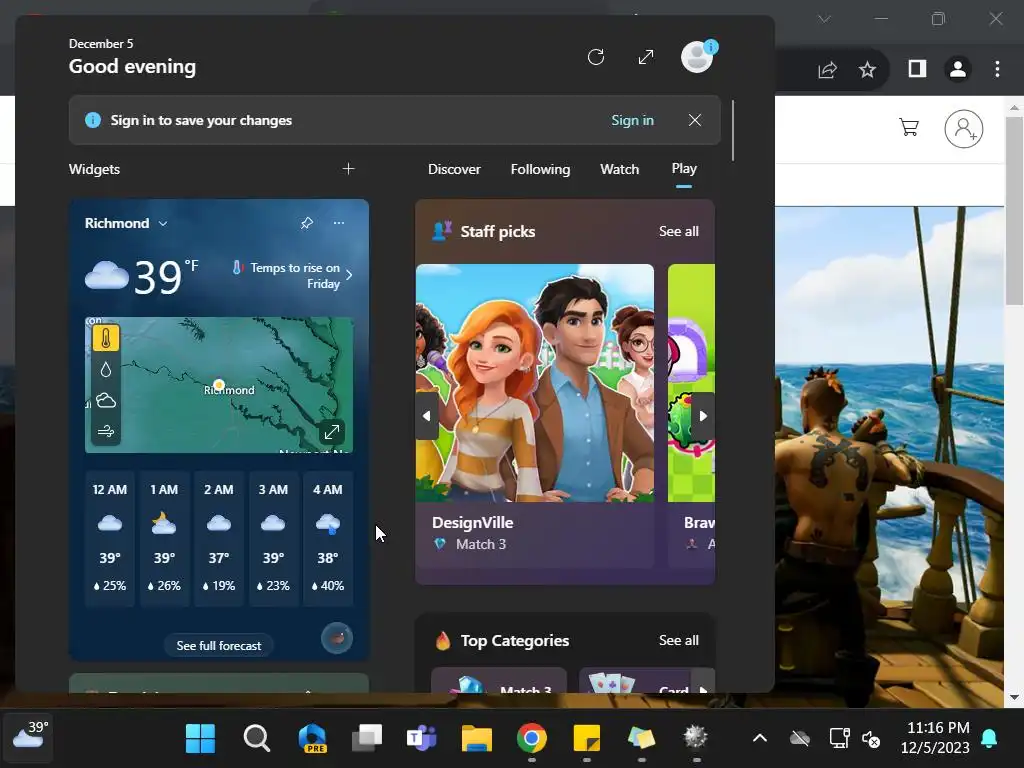This screenshot has width=1024, height=768.
Task: Open notifications bell icon
Action: coord(989,738)
